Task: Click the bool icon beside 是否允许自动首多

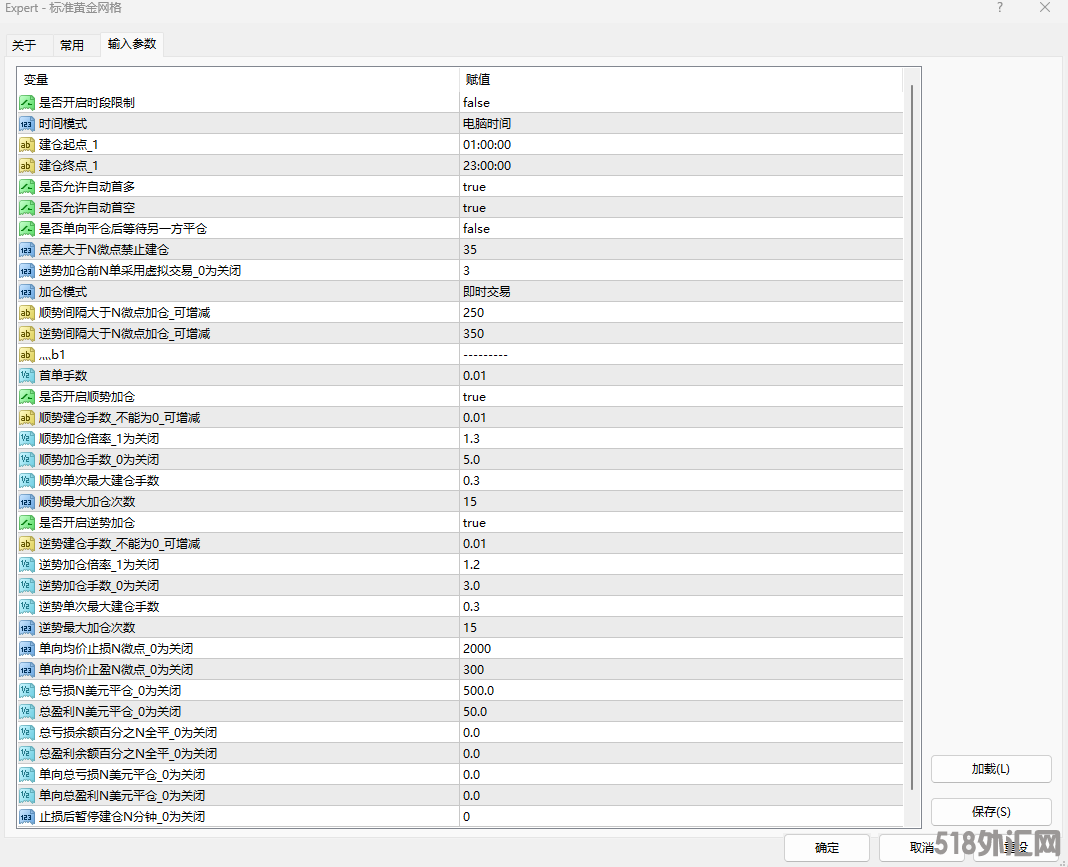Action: [x=27, y=187]
